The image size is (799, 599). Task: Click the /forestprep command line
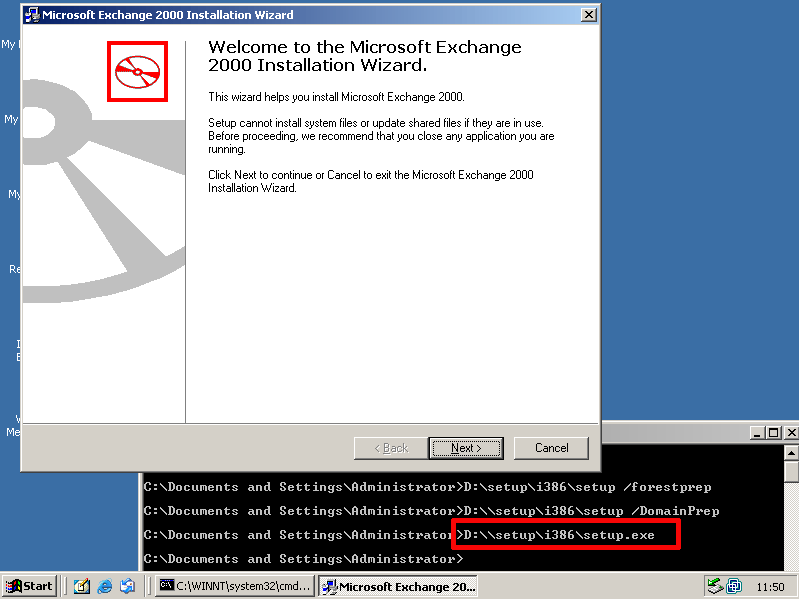tap(427, 487)
